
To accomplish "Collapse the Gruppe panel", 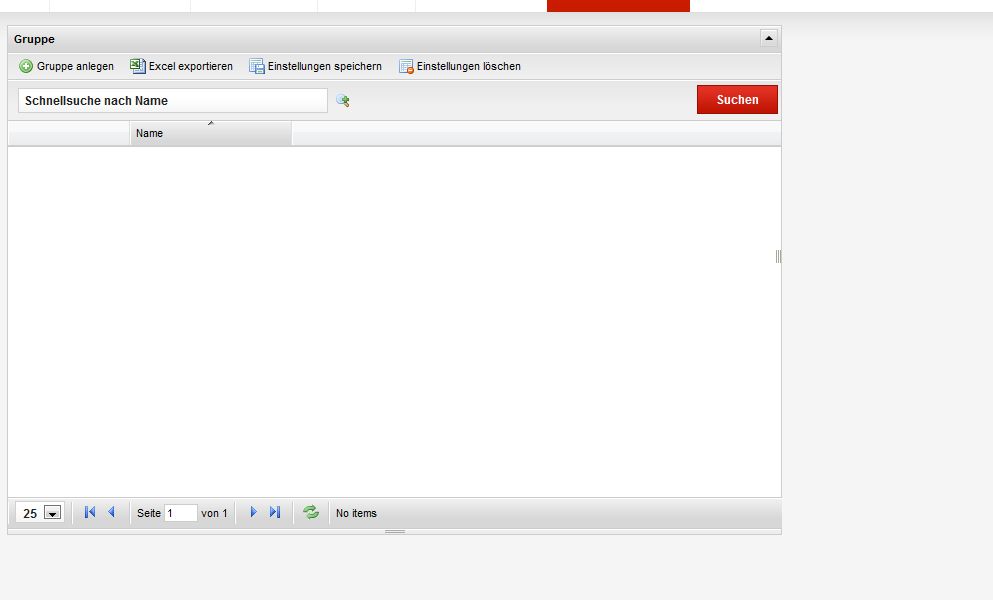I will (x=769, y=39).
